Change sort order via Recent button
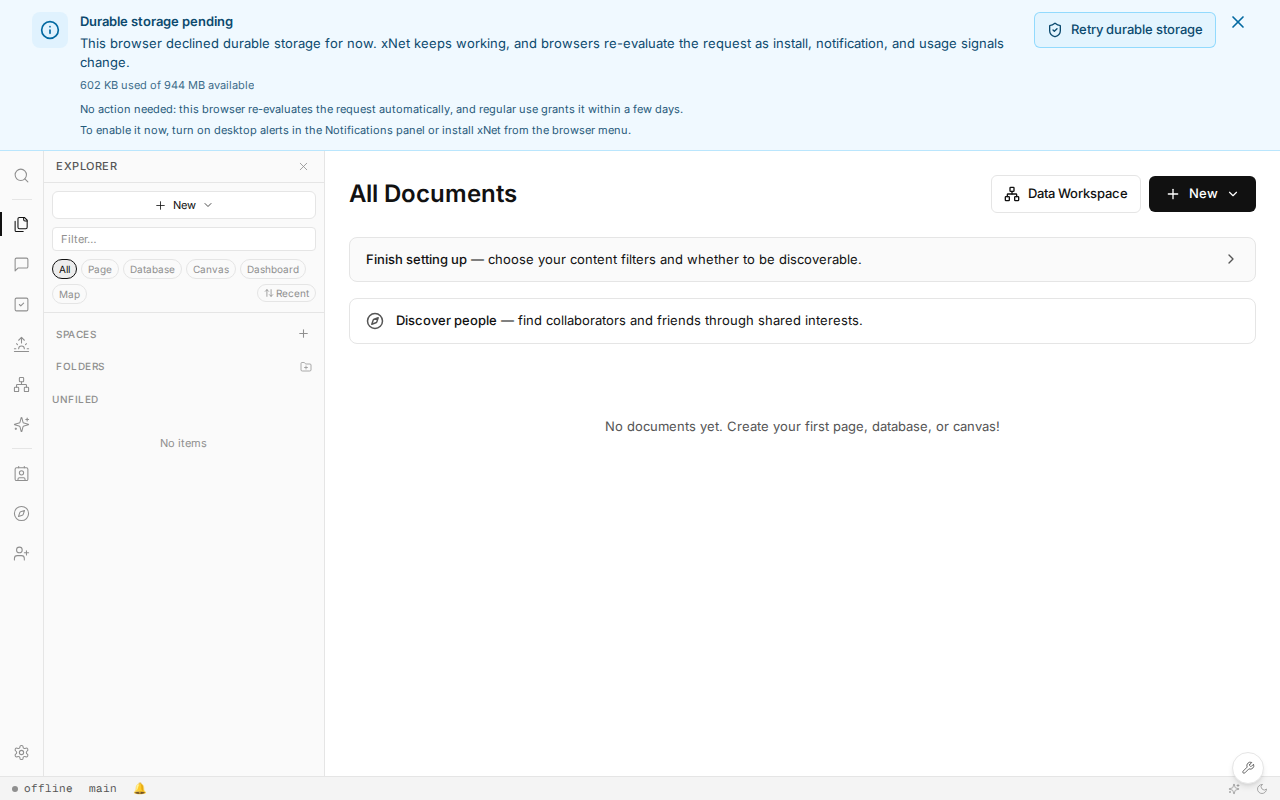 [286, 293]
